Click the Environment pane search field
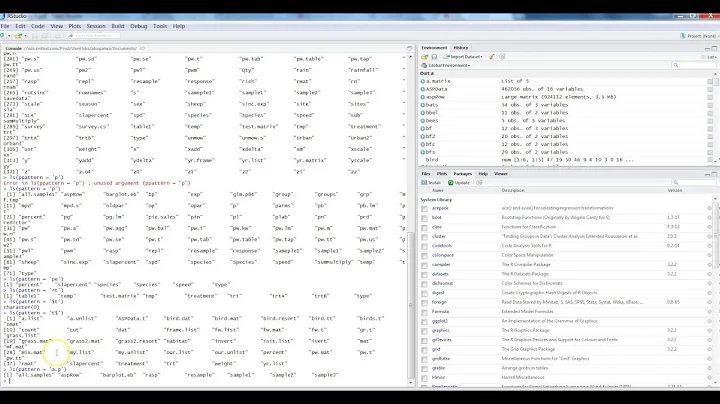The height and width of the screenshot is (404, 720). click(692, 66)
